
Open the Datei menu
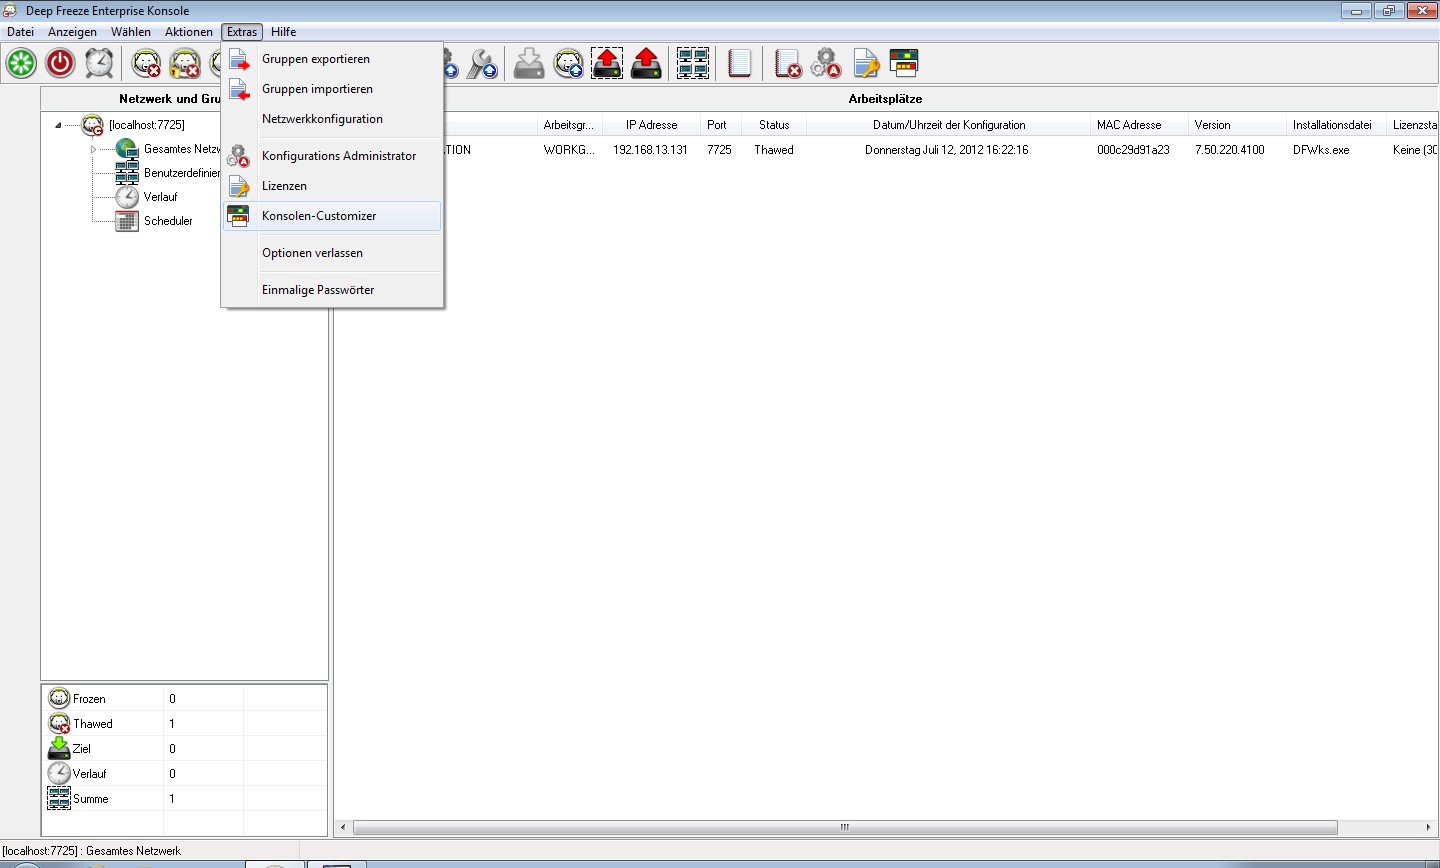(x=21, y=32)
